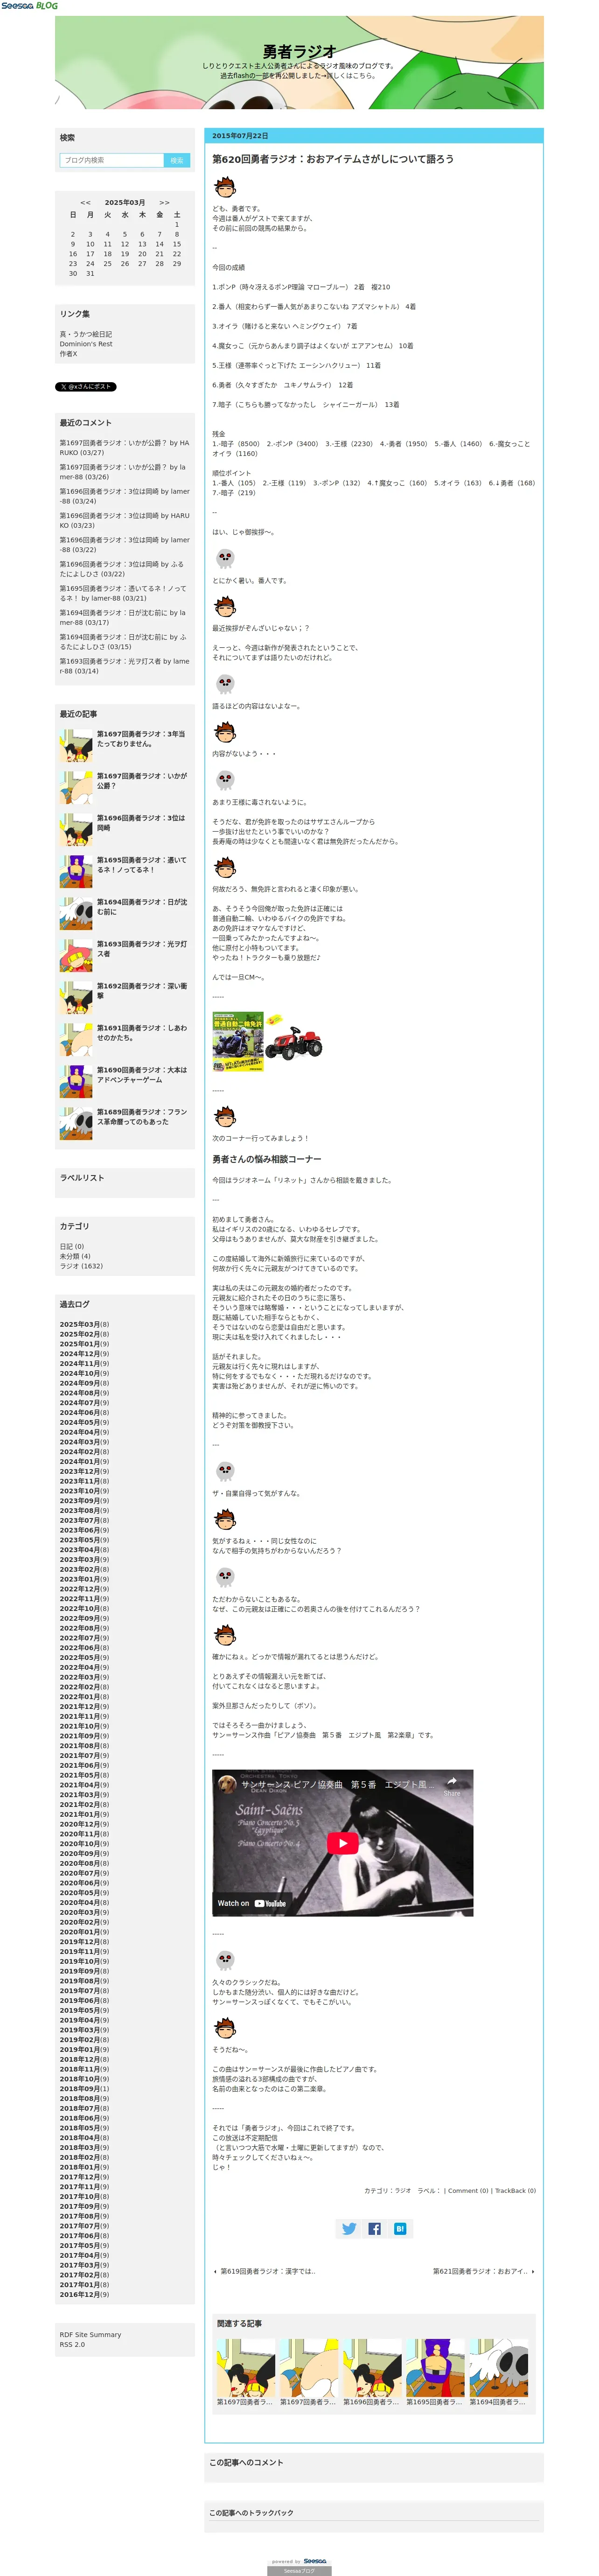Click the 検索 search button
Image resolution: width=599 pixels, height=2576 pixels.
tap(177, 160)
